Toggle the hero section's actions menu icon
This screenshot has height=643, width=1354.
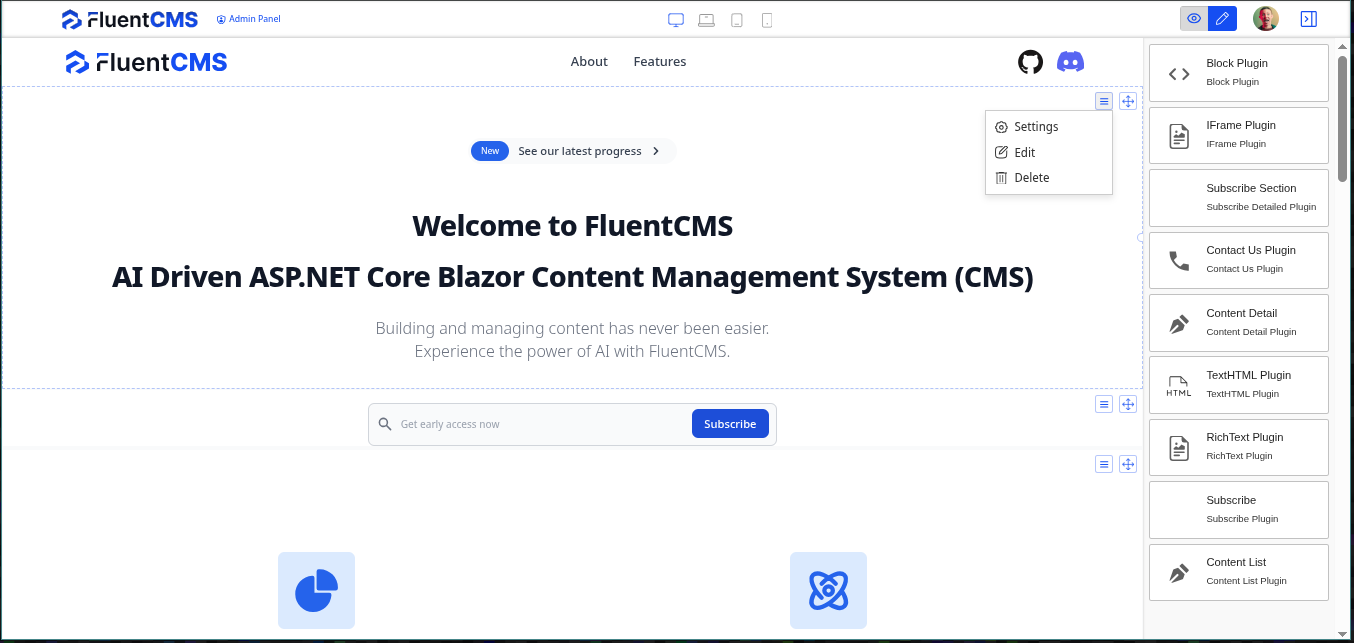click(1104, 101)
